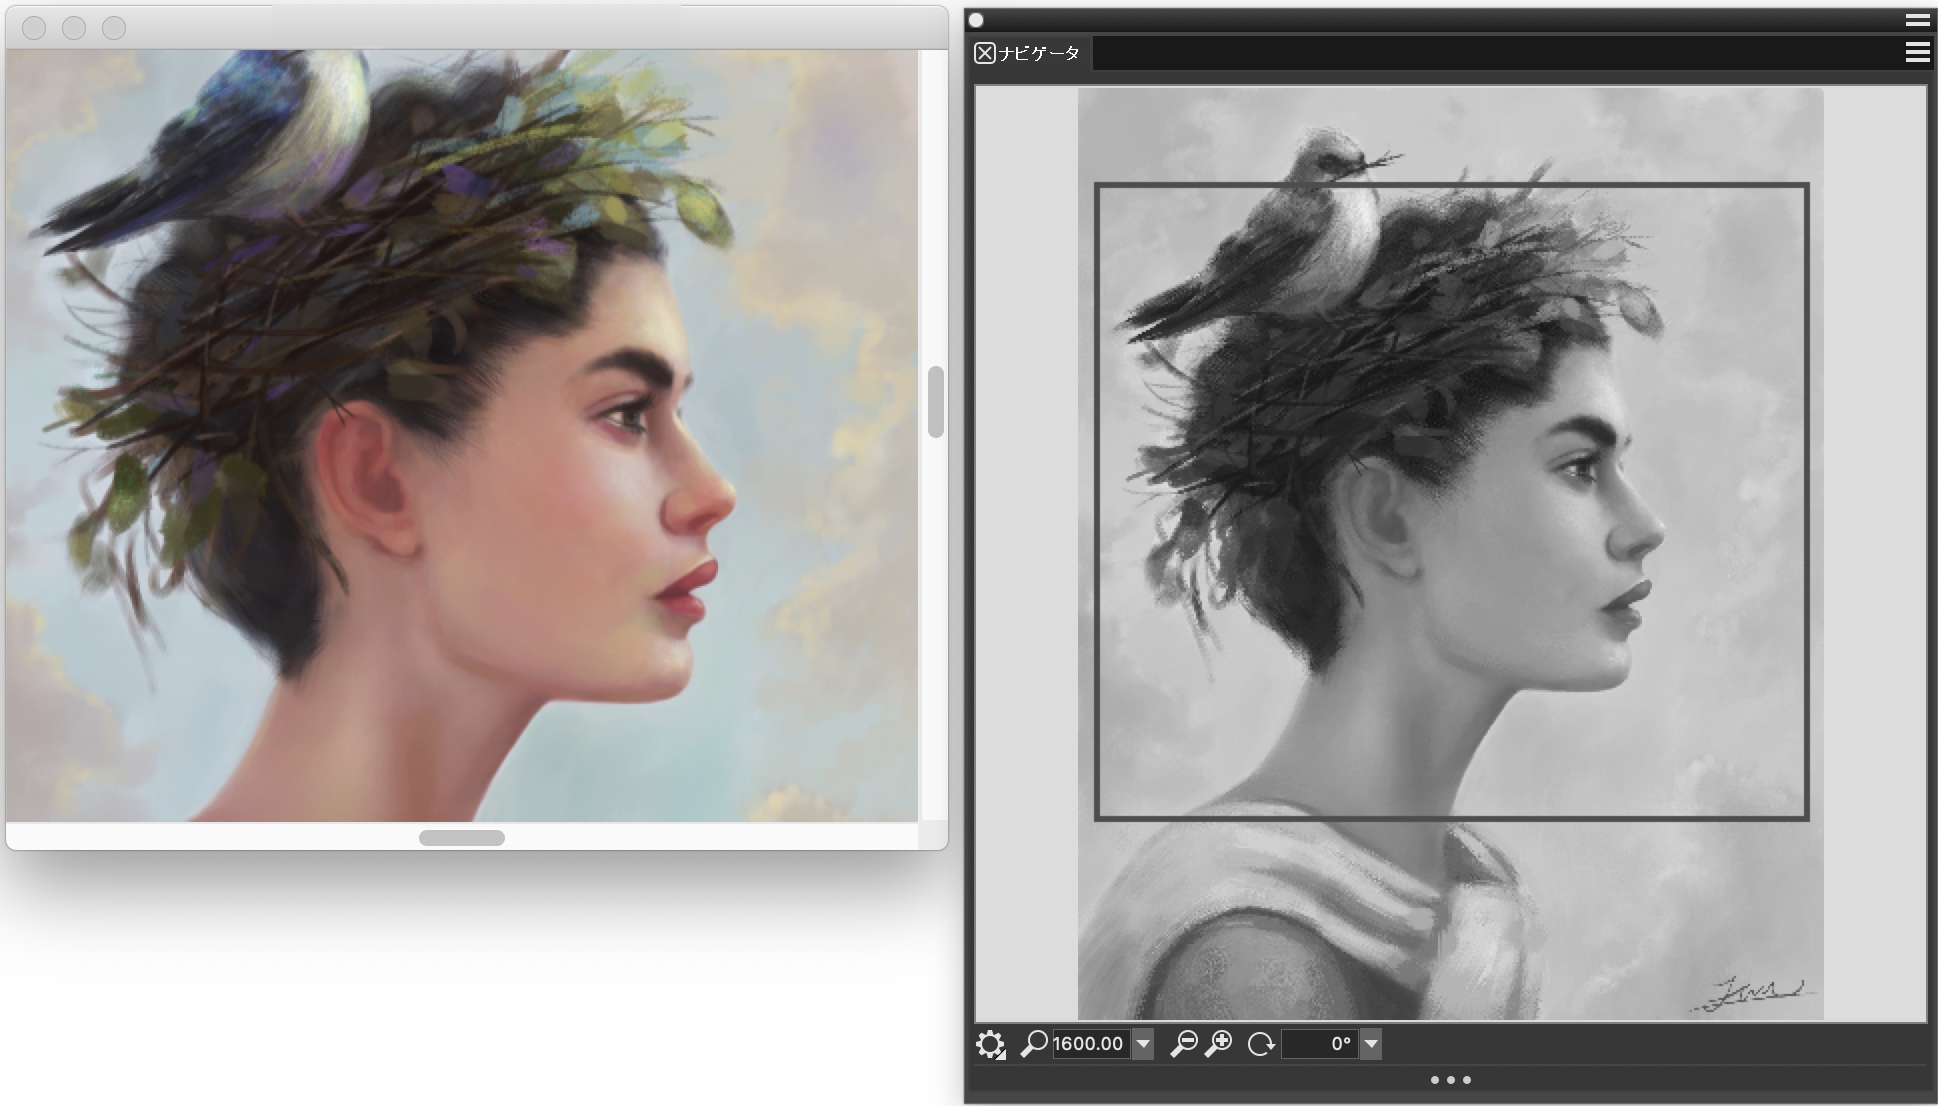Click the 1600.00 zoom value field
The image size is (1938, 1106).
1089,1043
